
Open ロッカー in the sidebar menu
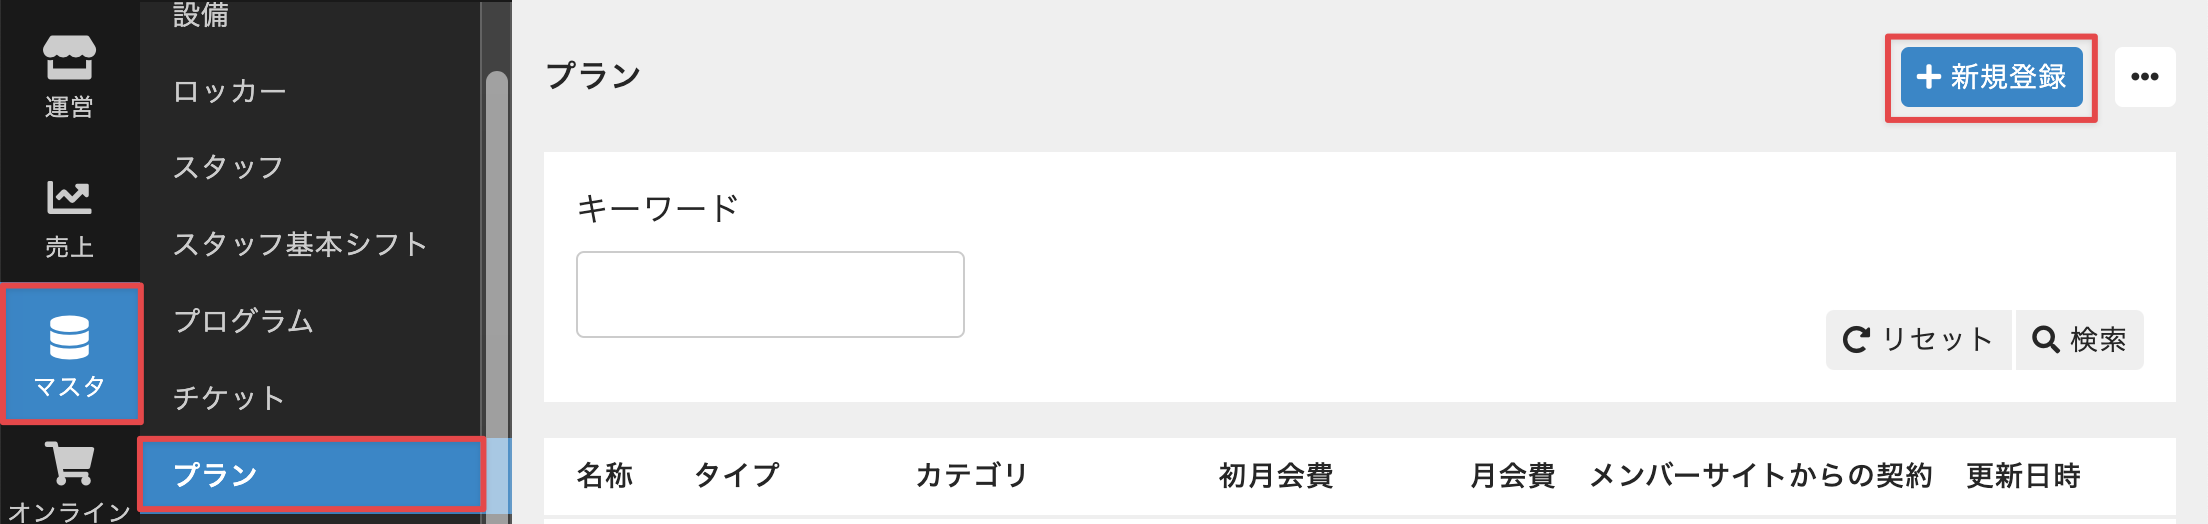[230, 92]
